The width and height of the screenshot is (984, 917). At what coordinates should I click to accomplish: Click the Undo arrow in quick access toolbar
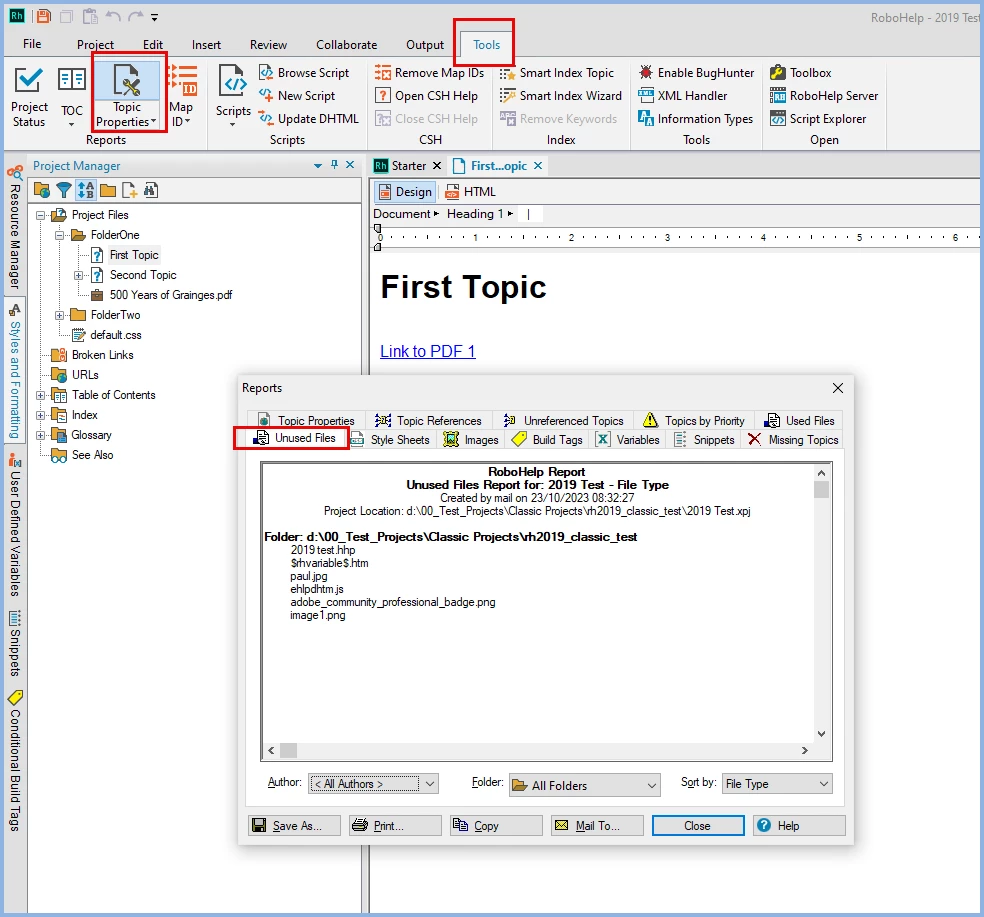tap(113, 16)
